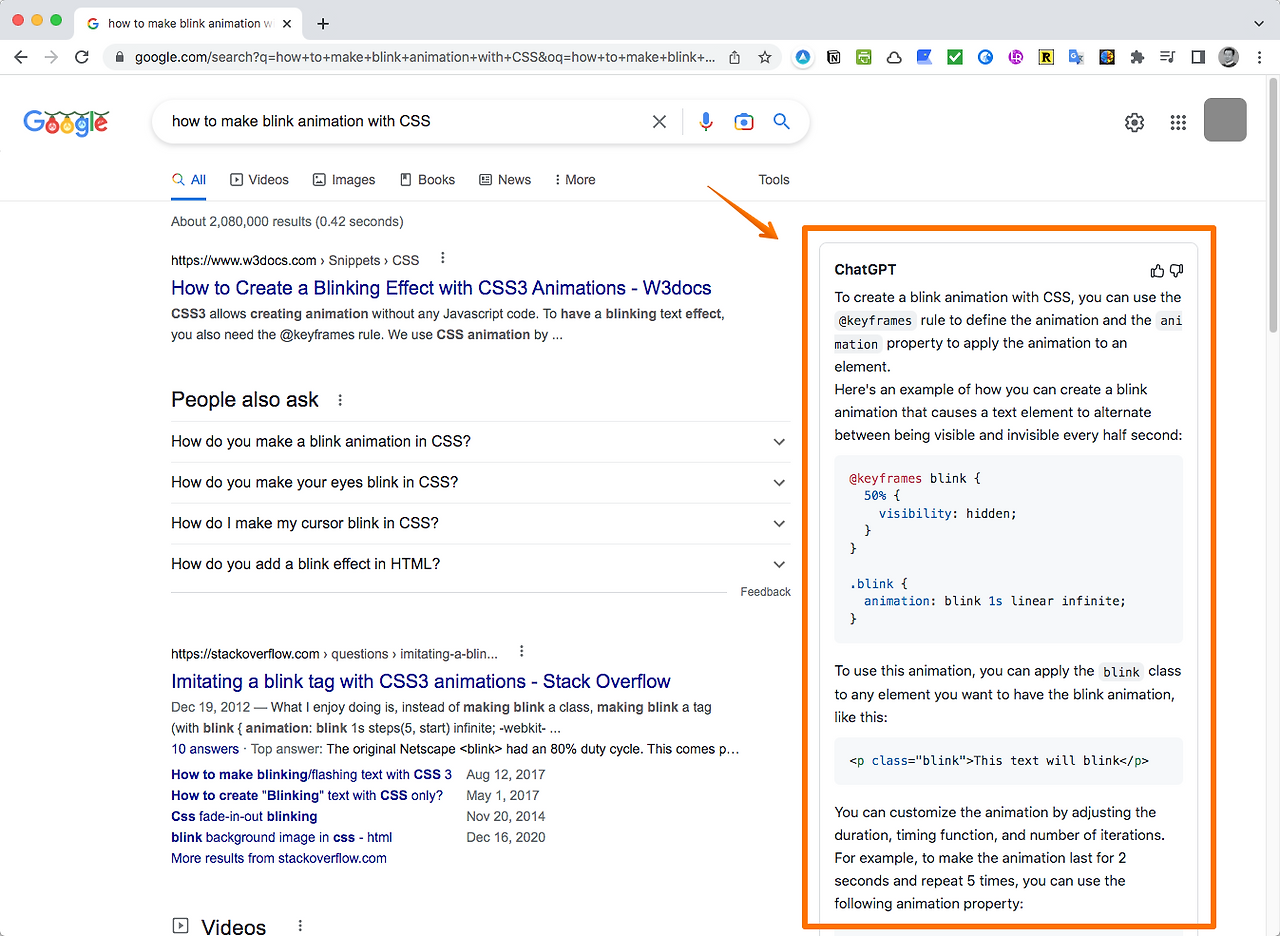Reload the Google results page
The image size is (1280, 936).
tap(82, 57)
